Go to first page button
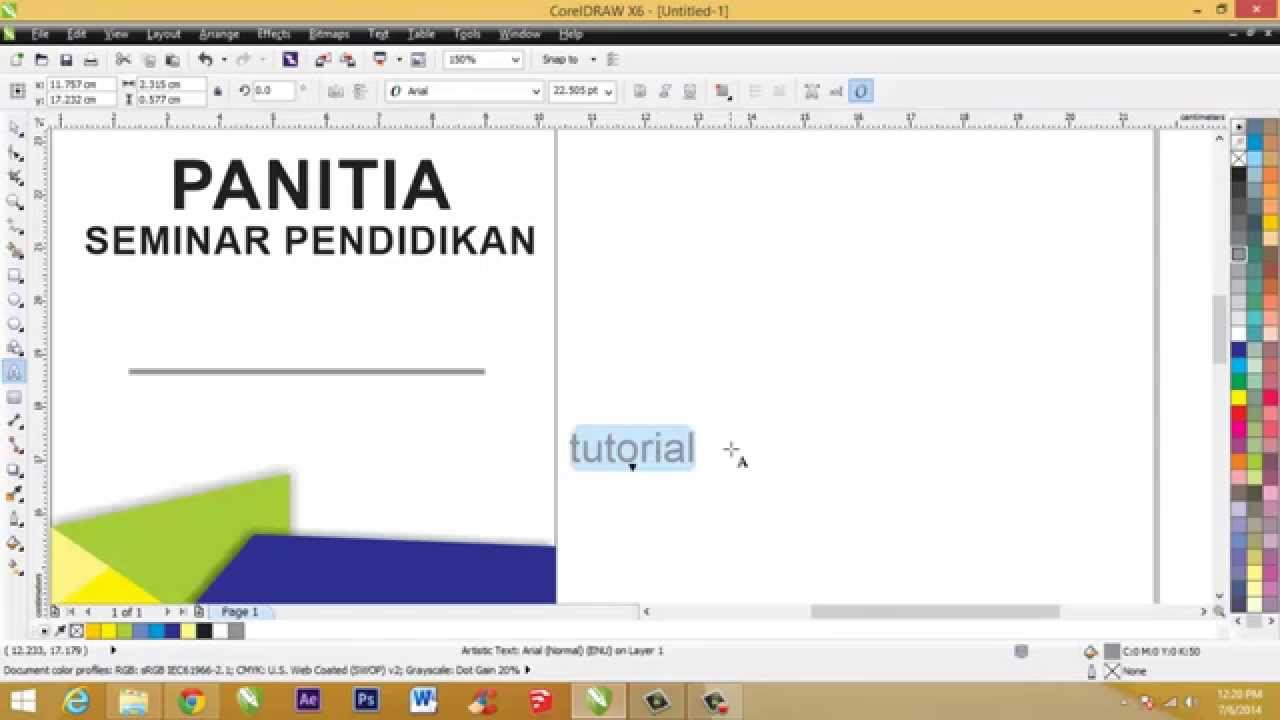Viewport: 1280px width, 720px height. tap(70, 611)
